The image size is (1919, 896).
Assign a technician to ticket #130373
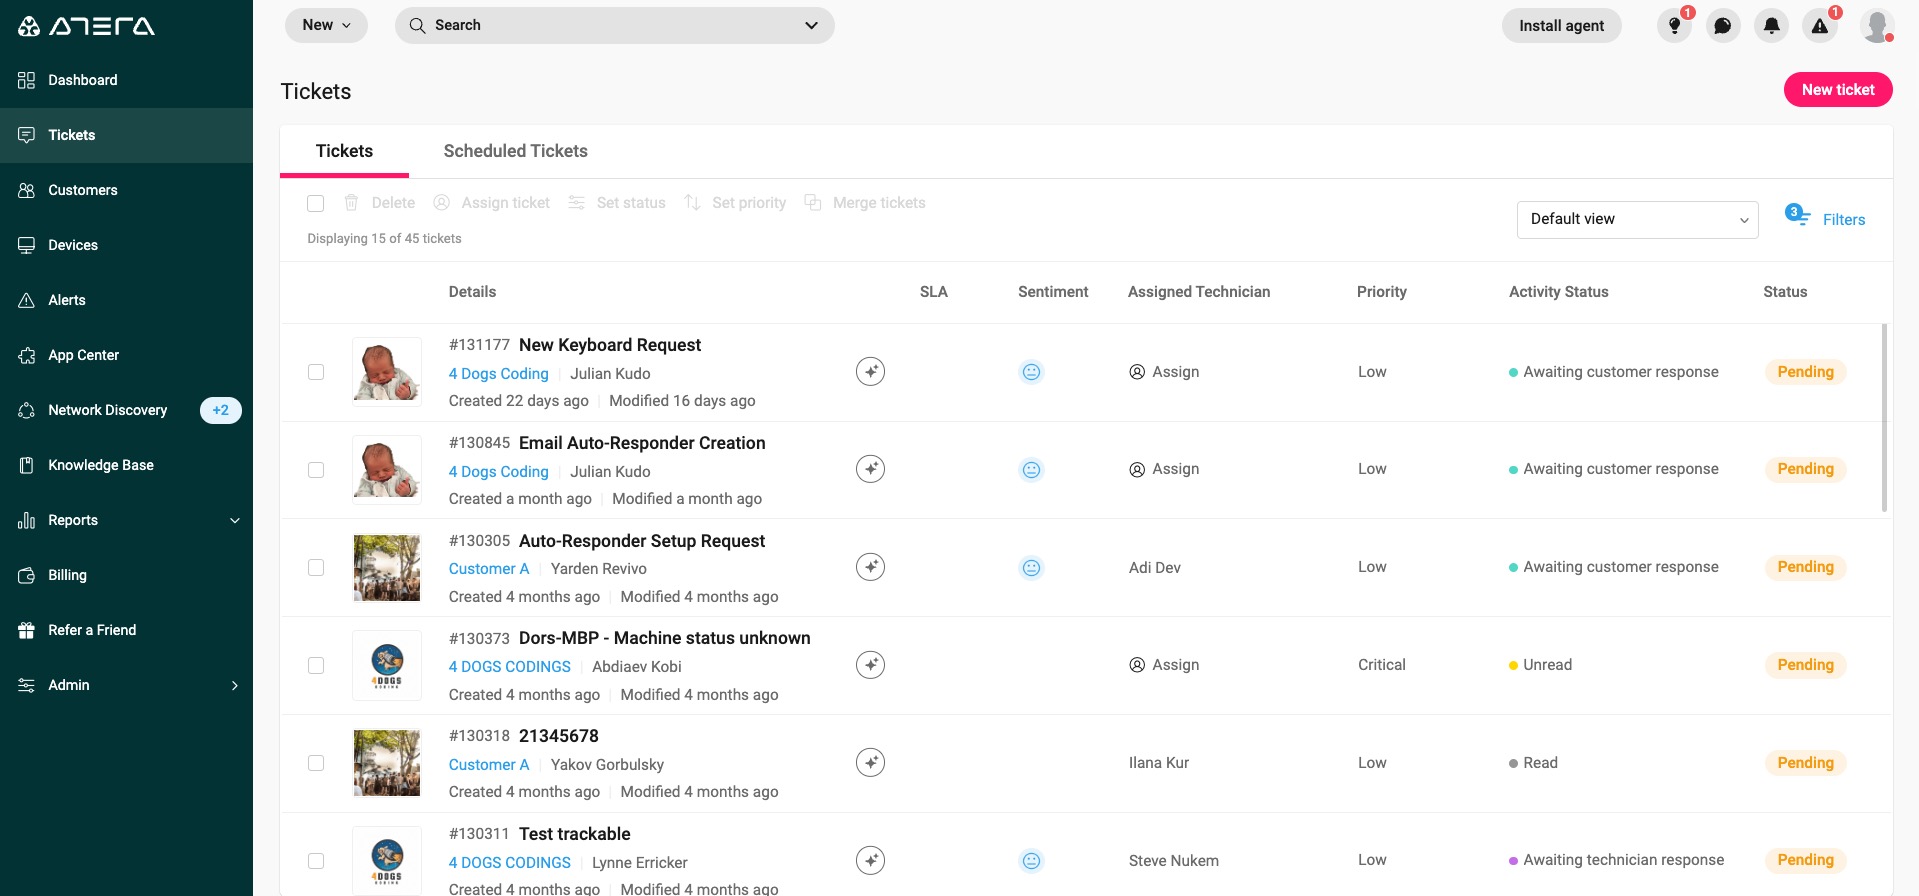(1164, 665)
